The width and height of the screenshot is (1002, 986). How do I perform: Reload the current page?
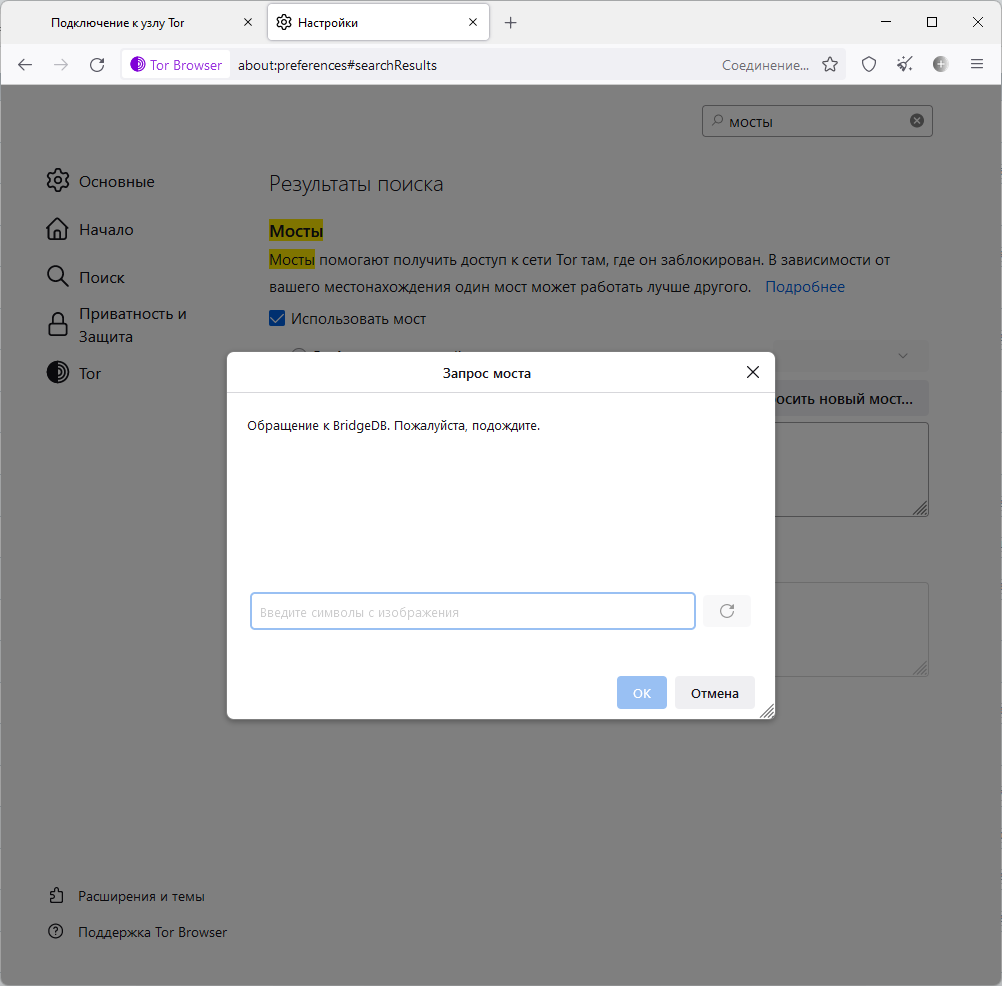point(97,65)
